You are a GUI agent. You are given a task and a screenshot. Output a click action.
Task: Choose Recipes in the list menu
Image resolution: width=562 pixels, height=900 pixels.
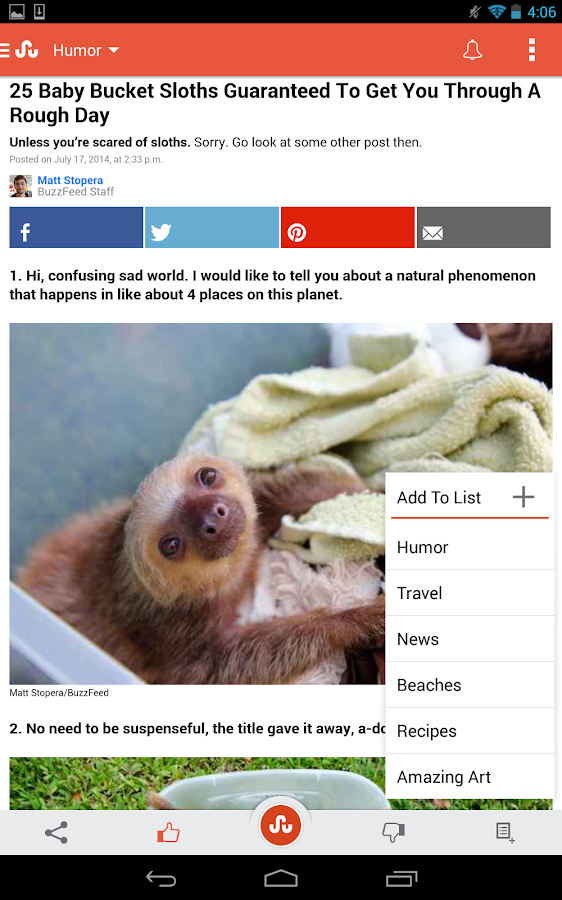tap(470, 731)
